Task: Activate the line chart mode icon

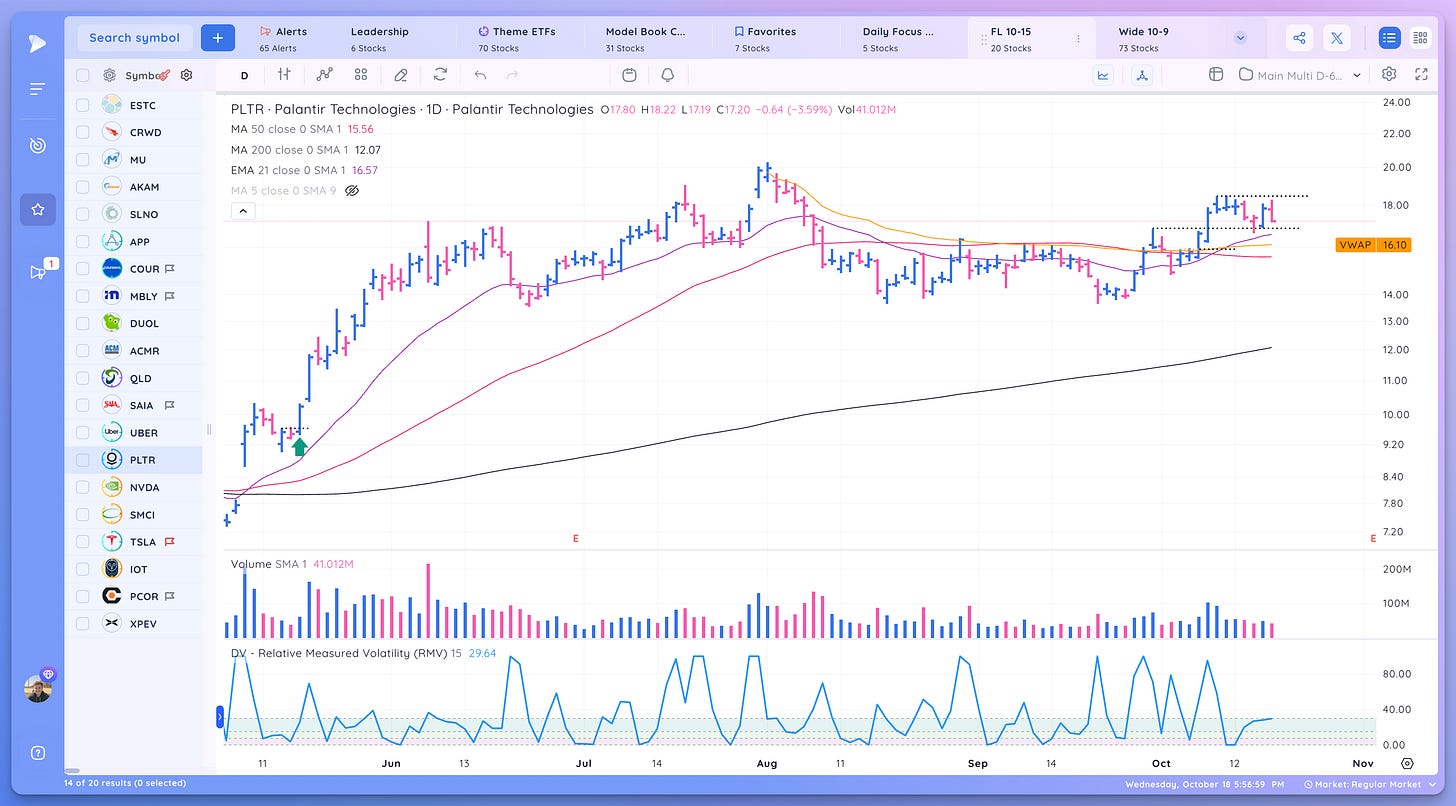Action: (x=1104, y=75)
